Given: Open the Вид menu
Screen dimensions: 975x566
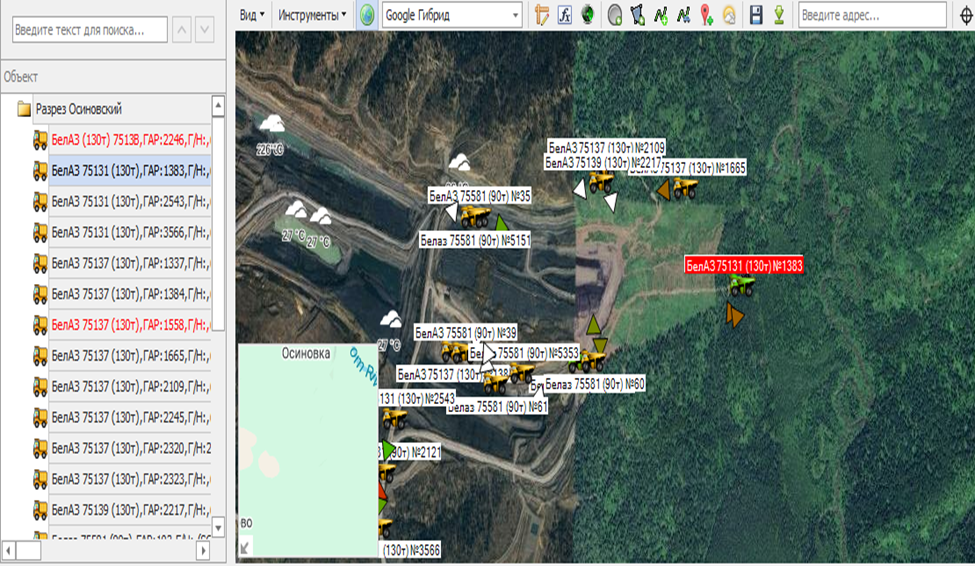Looking at the screenshot, I should coord(254,15).
